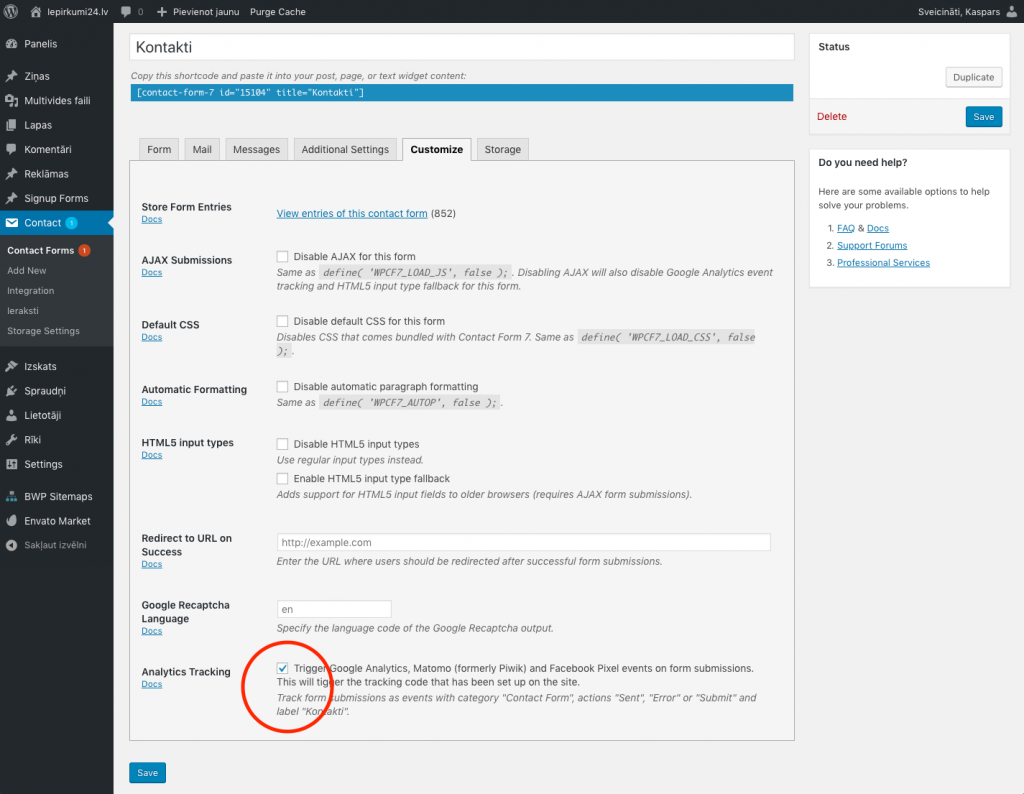Click the Multivides faili media icon
1024x794 pixels.
[12, 101]
